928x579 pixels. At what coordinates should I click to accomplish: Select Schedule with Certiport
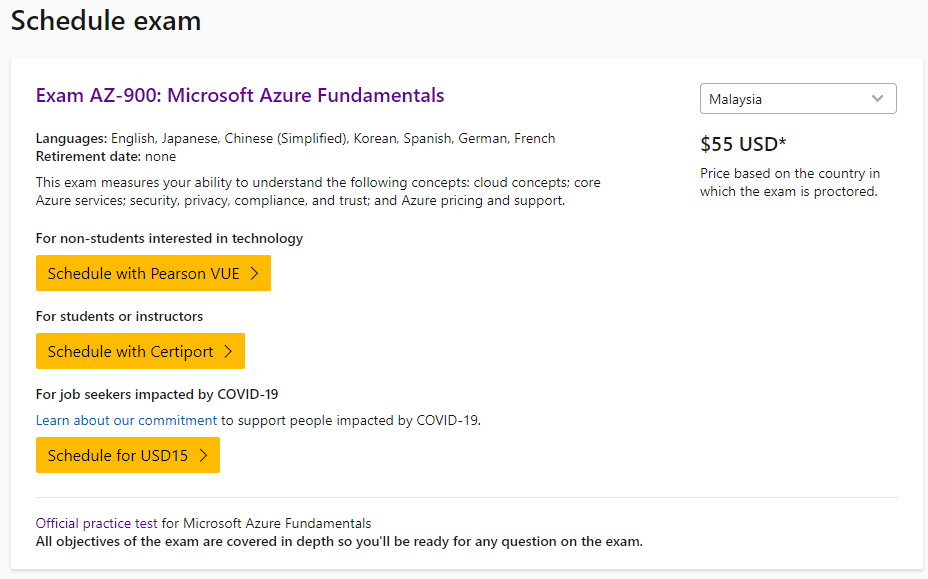(140, 351)
